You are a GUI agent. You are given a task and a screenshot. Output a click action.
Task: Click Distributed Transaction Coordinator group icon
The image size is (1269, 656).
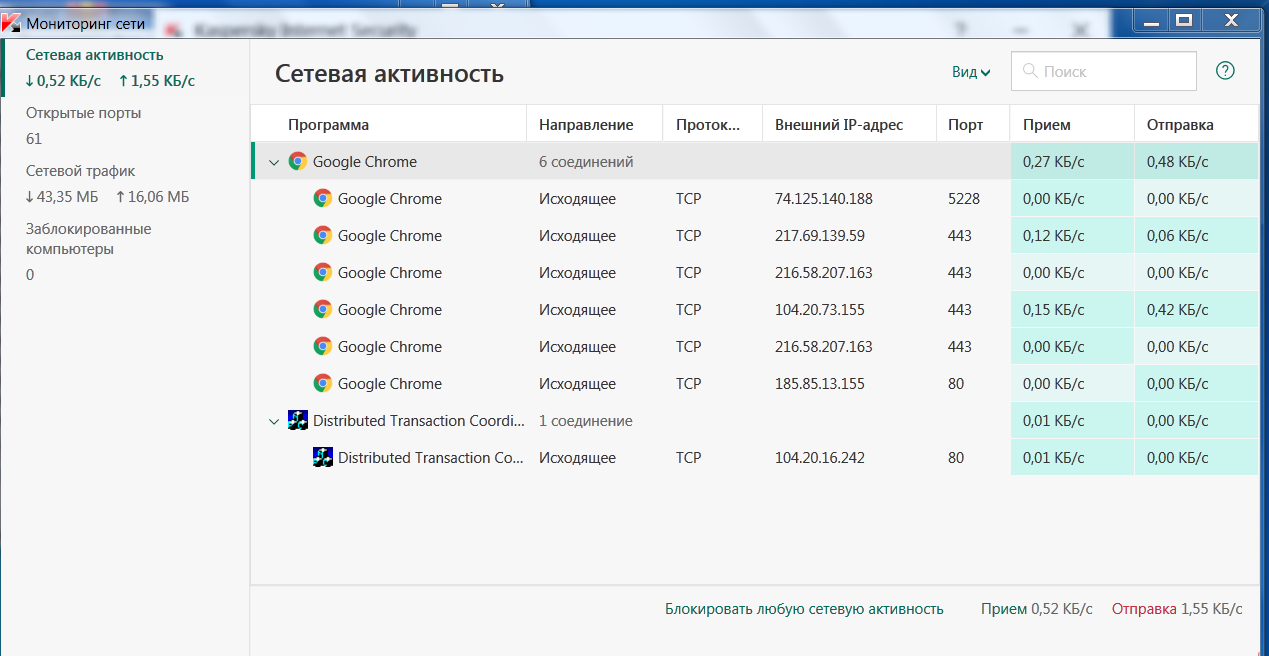pos(297,420)
